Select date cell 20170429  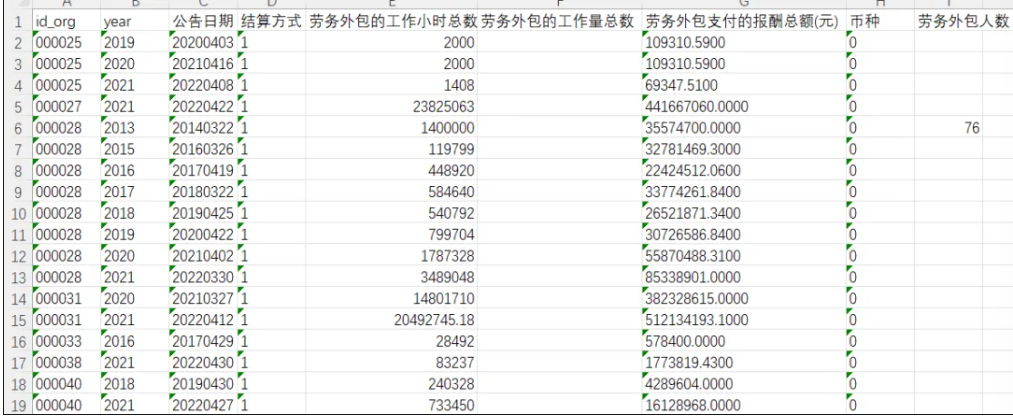(203, 341)
